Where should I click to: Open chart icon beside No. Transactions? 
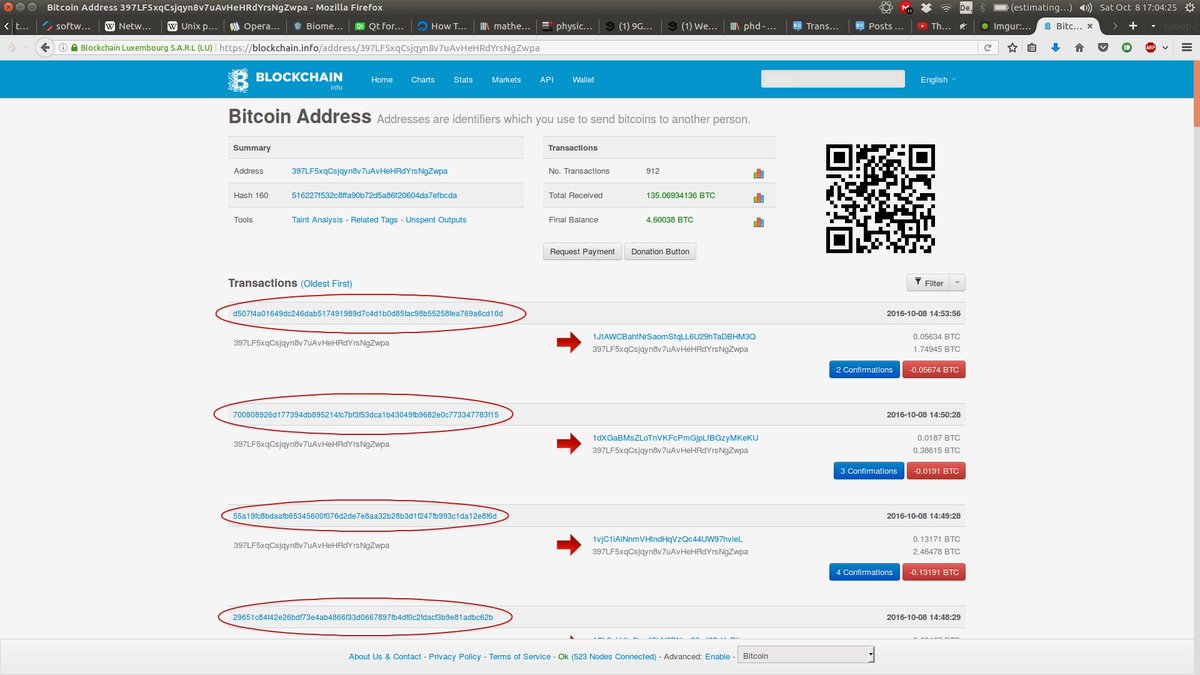coord(759,173)
